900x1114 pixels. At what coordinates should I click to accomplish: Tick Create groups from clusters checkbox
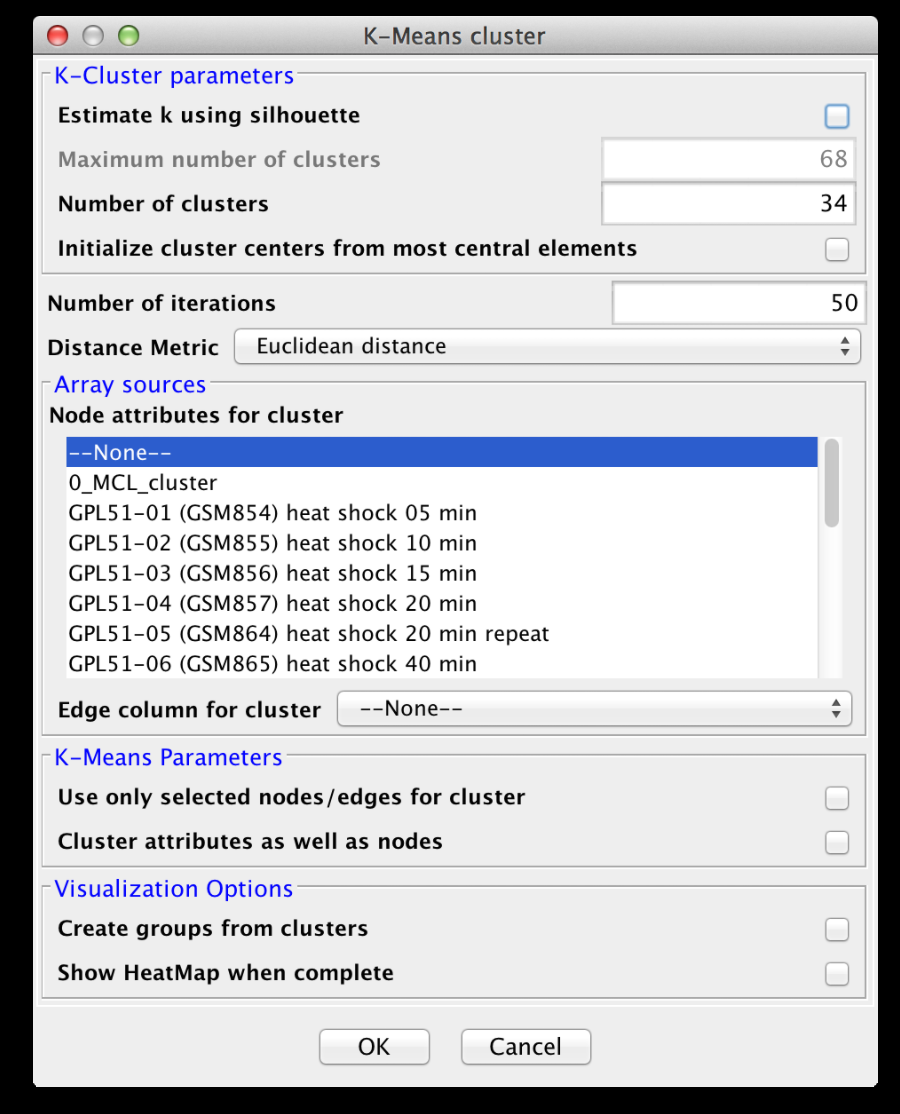837,930
